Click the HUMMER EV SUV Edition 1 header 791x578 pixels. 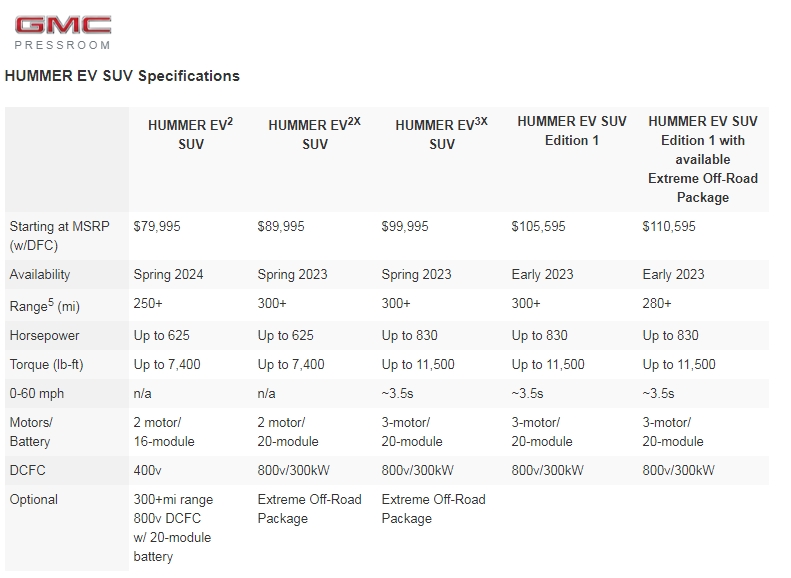pos(572,131)
